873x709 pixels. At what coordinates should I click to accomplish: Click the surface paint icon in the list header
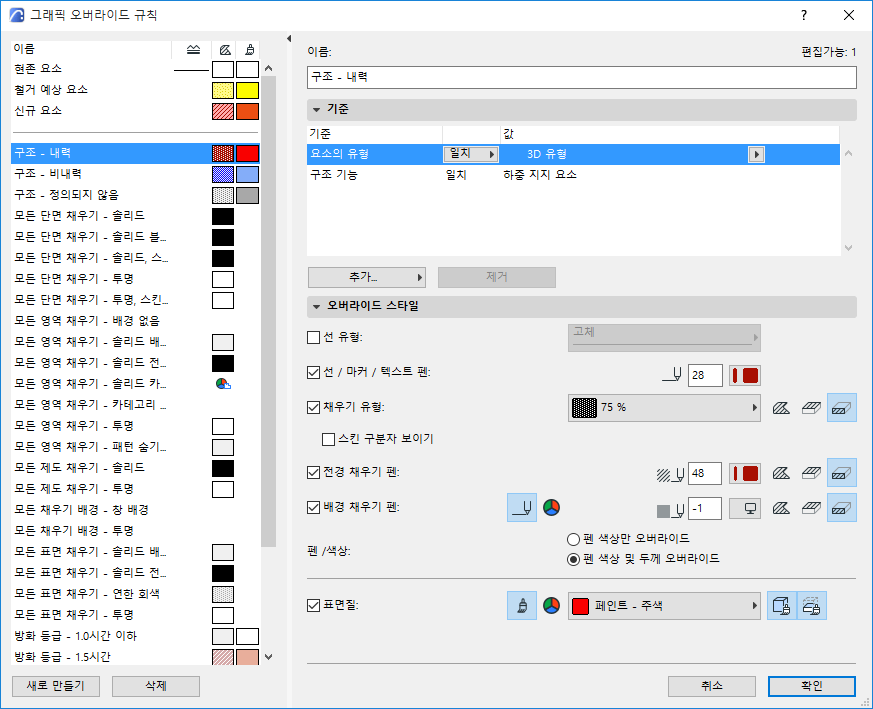249,50
